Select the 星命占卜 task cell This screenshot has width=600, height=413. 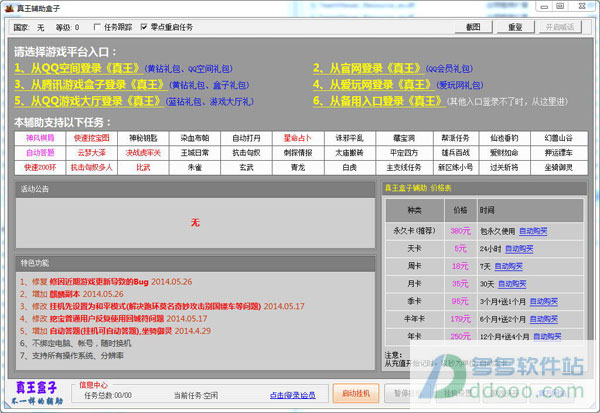pos(298,138)
